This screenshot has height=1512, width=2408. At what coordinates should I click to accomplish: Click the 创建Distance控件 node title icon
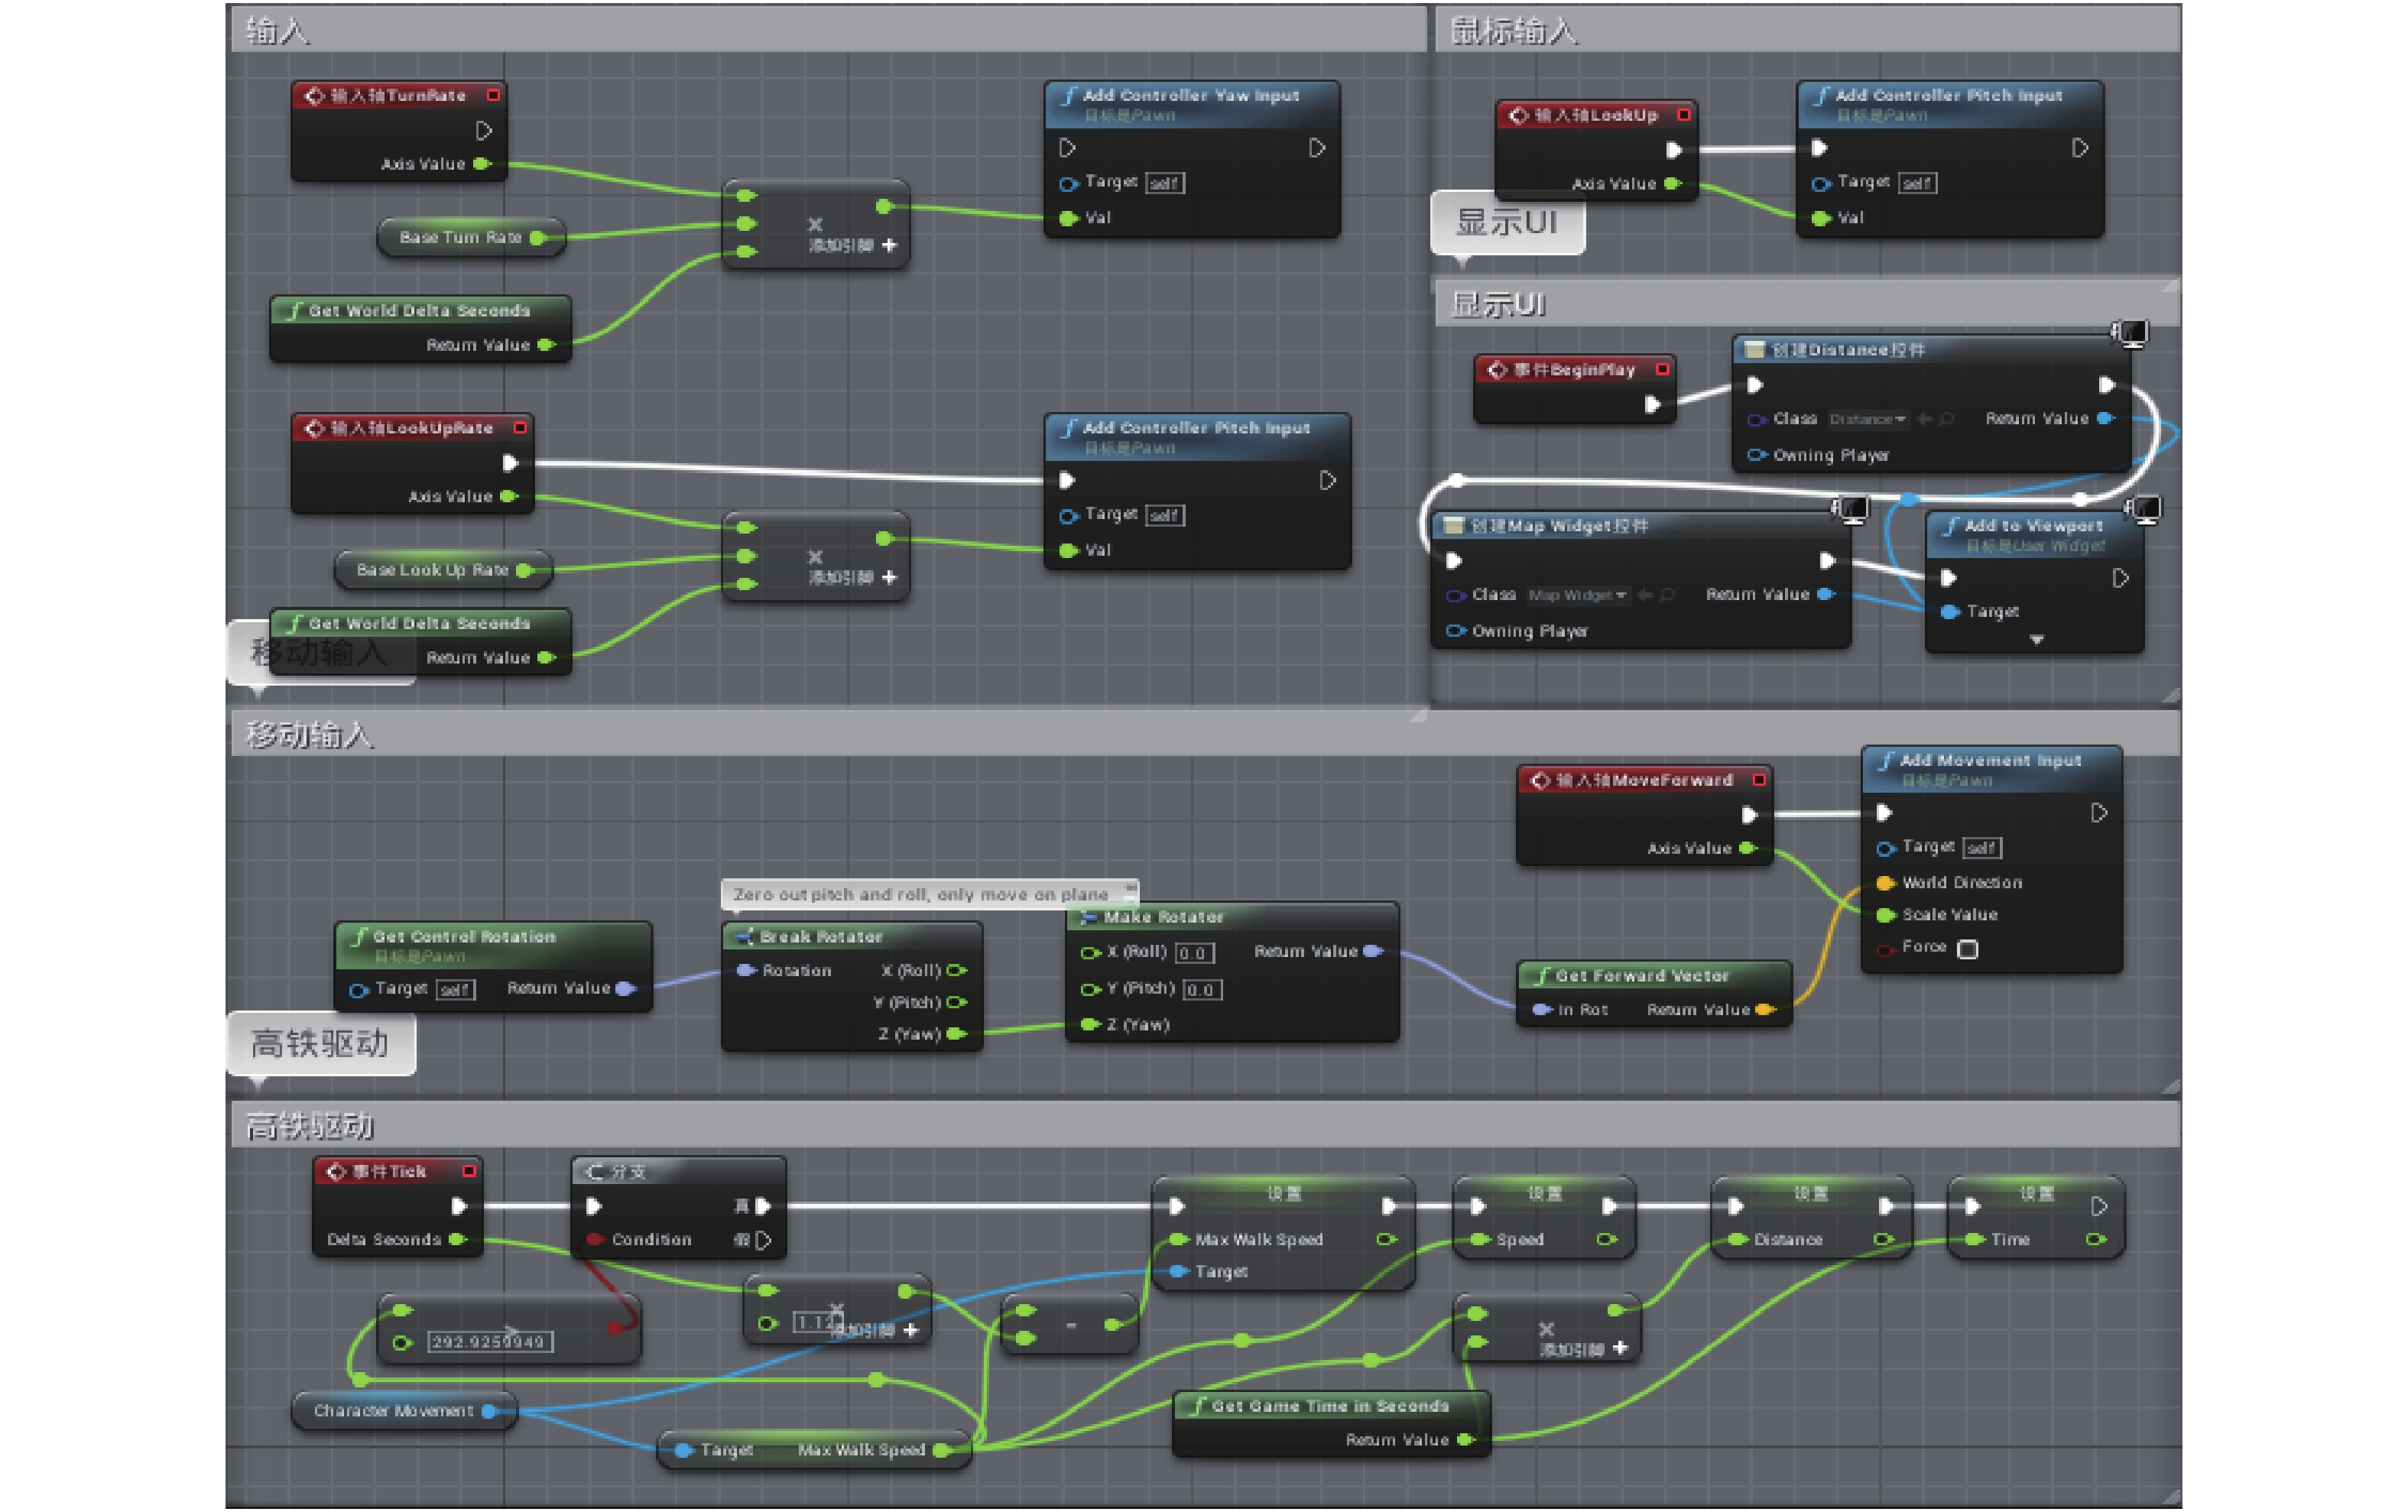coord(1754,350)
